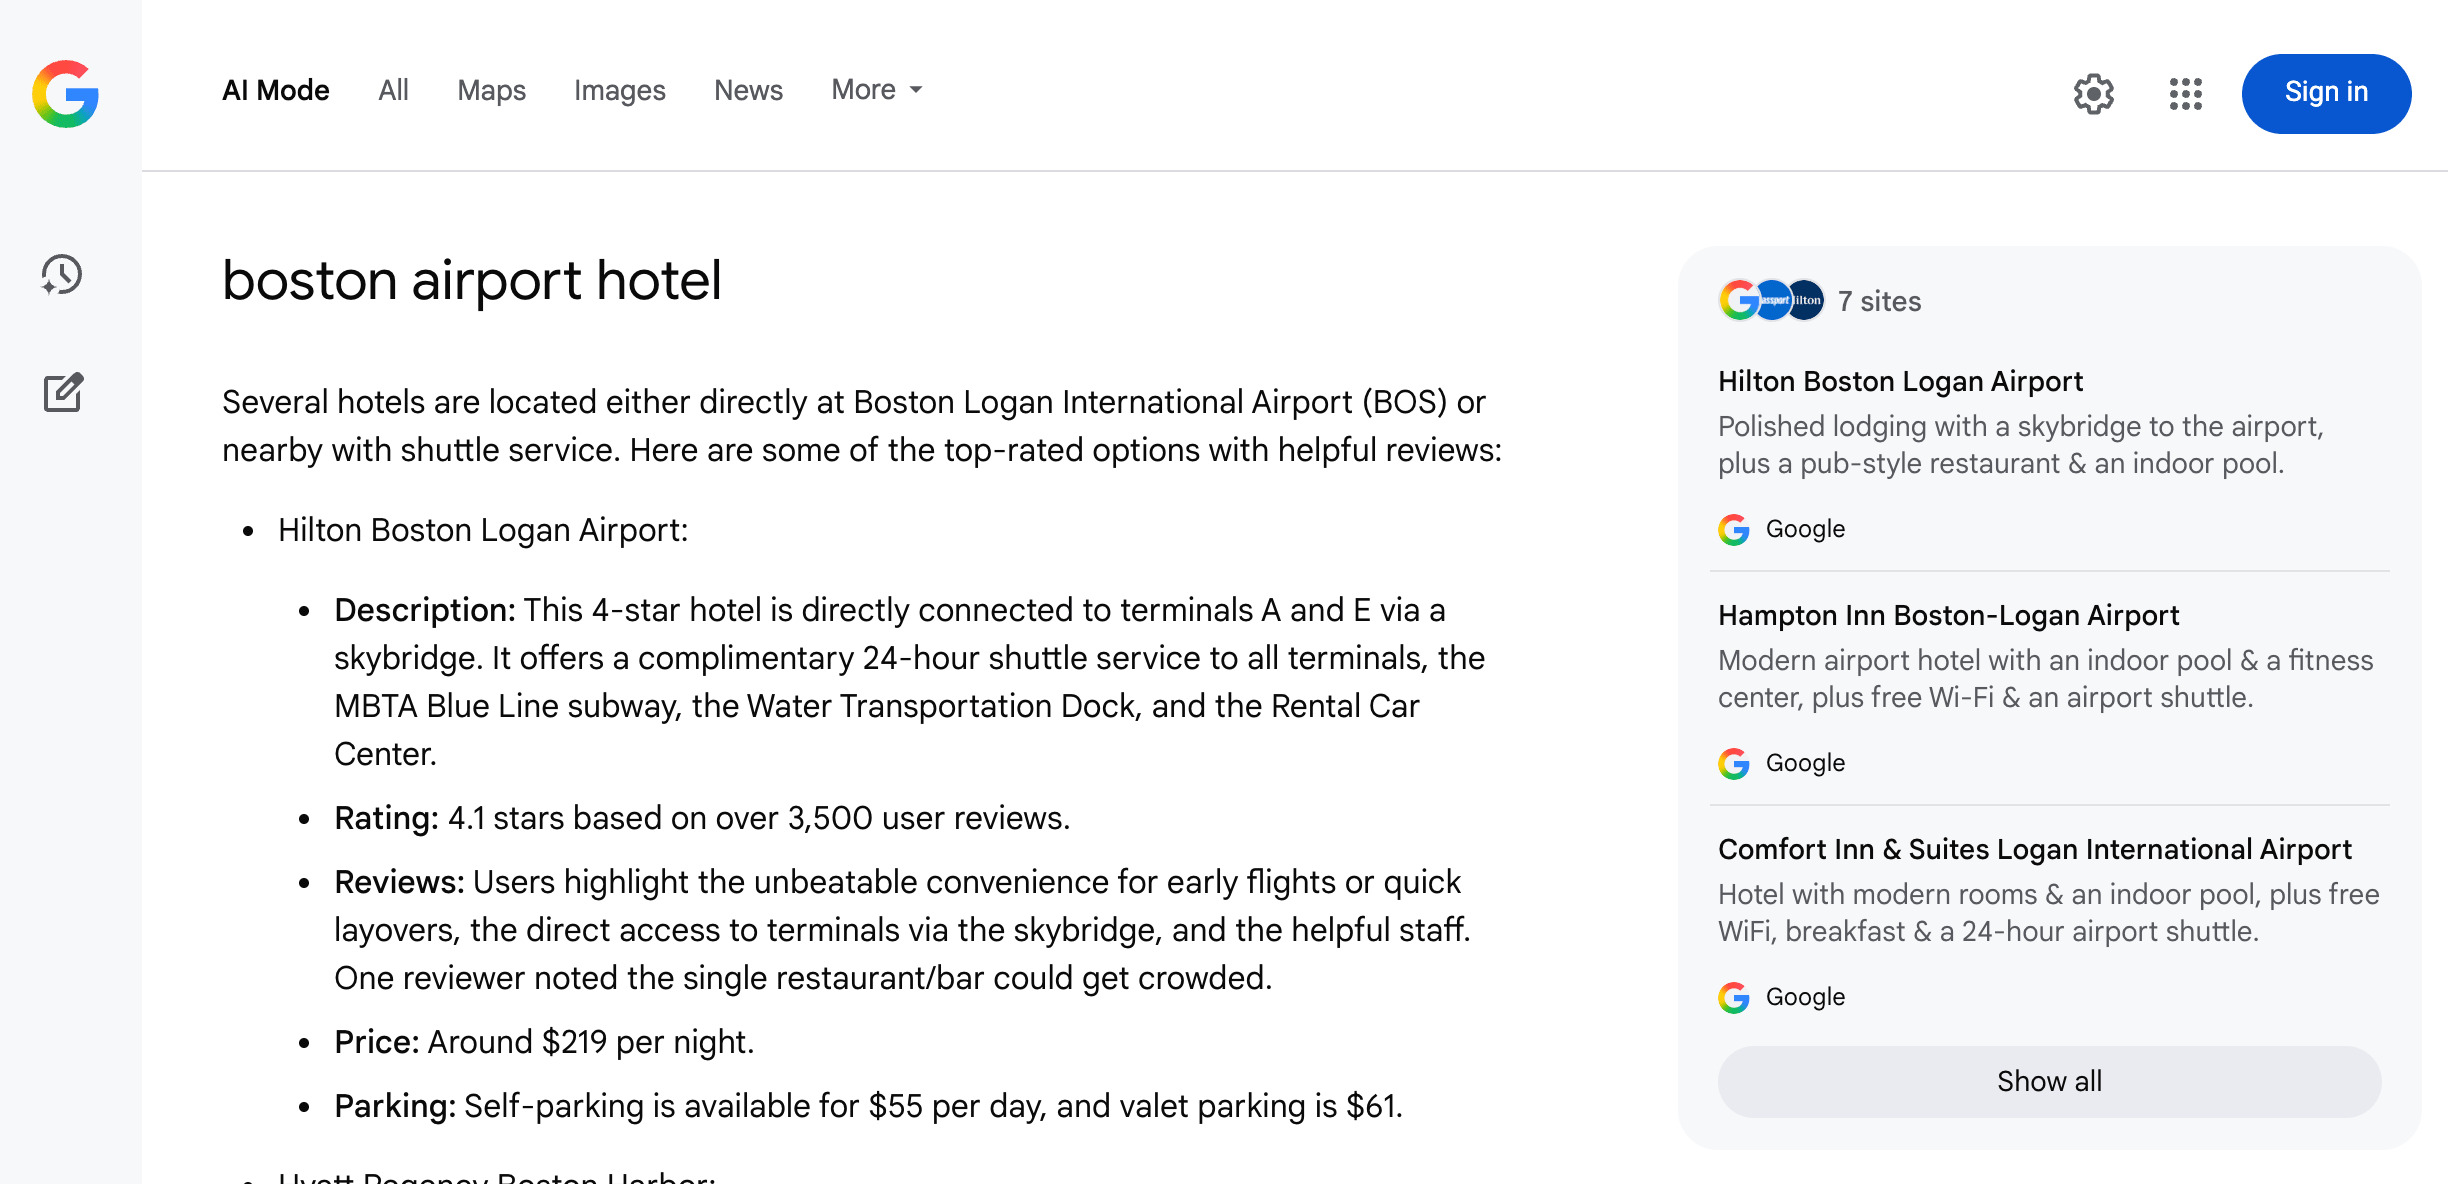Click Show all sources button
This screenshot has height=1184, width=2448.
point(2049,1081)
